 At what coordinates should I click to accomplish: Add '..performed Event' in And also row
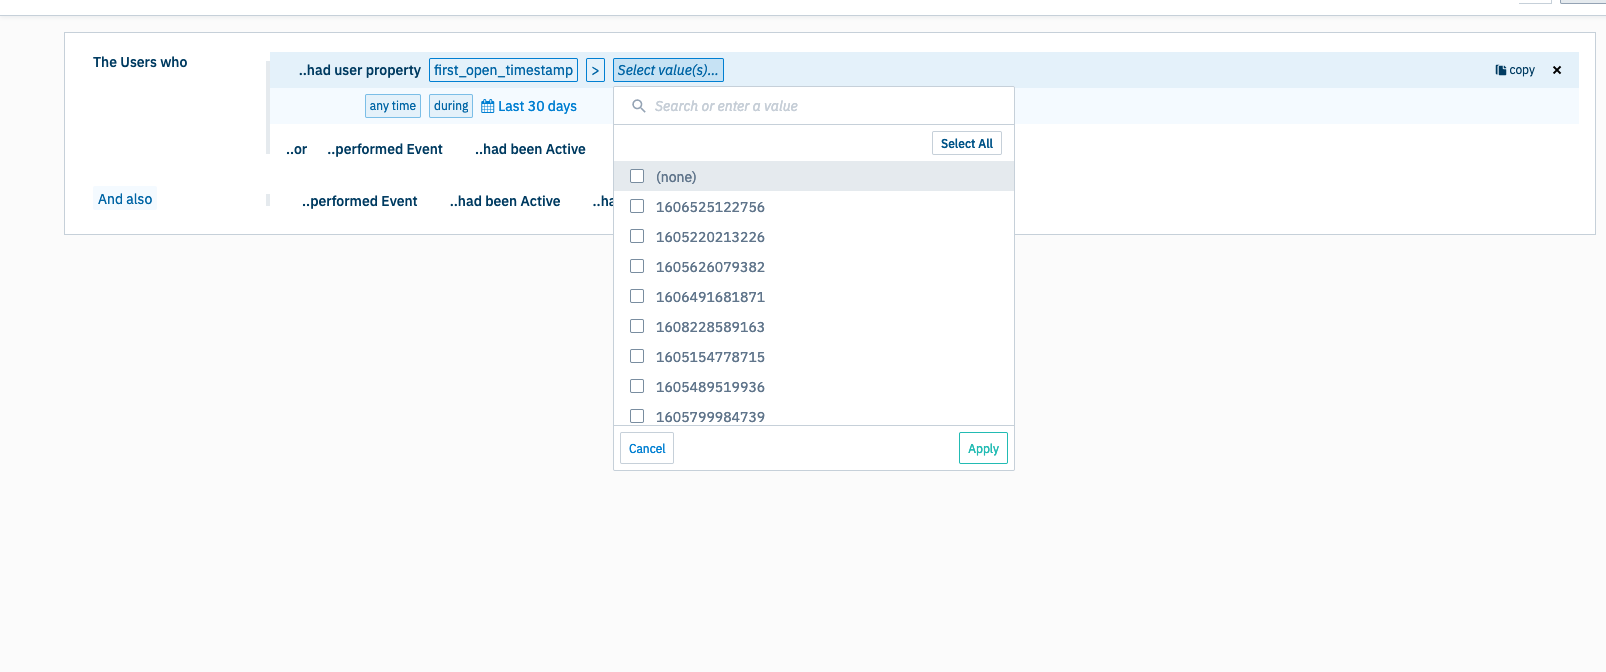[x=360, y=201]
